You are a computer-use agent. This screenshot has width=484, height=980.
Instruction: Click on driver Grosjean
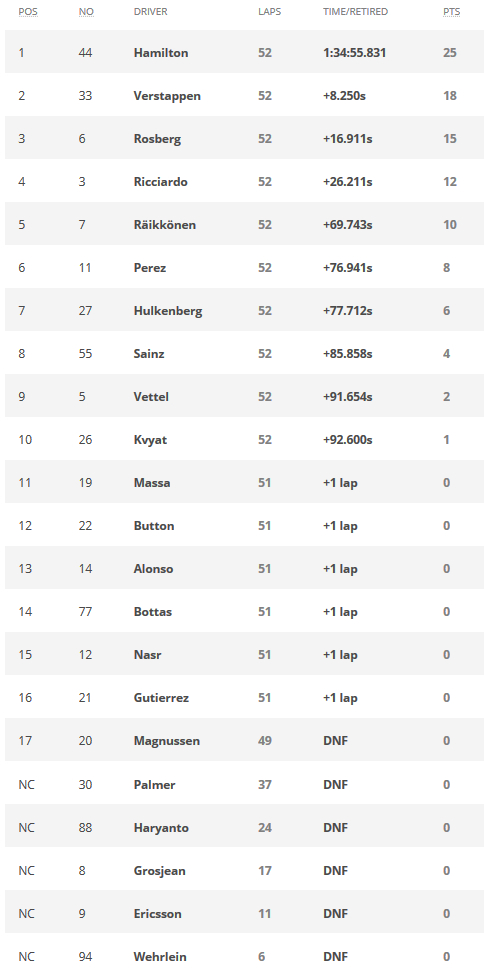159,871
